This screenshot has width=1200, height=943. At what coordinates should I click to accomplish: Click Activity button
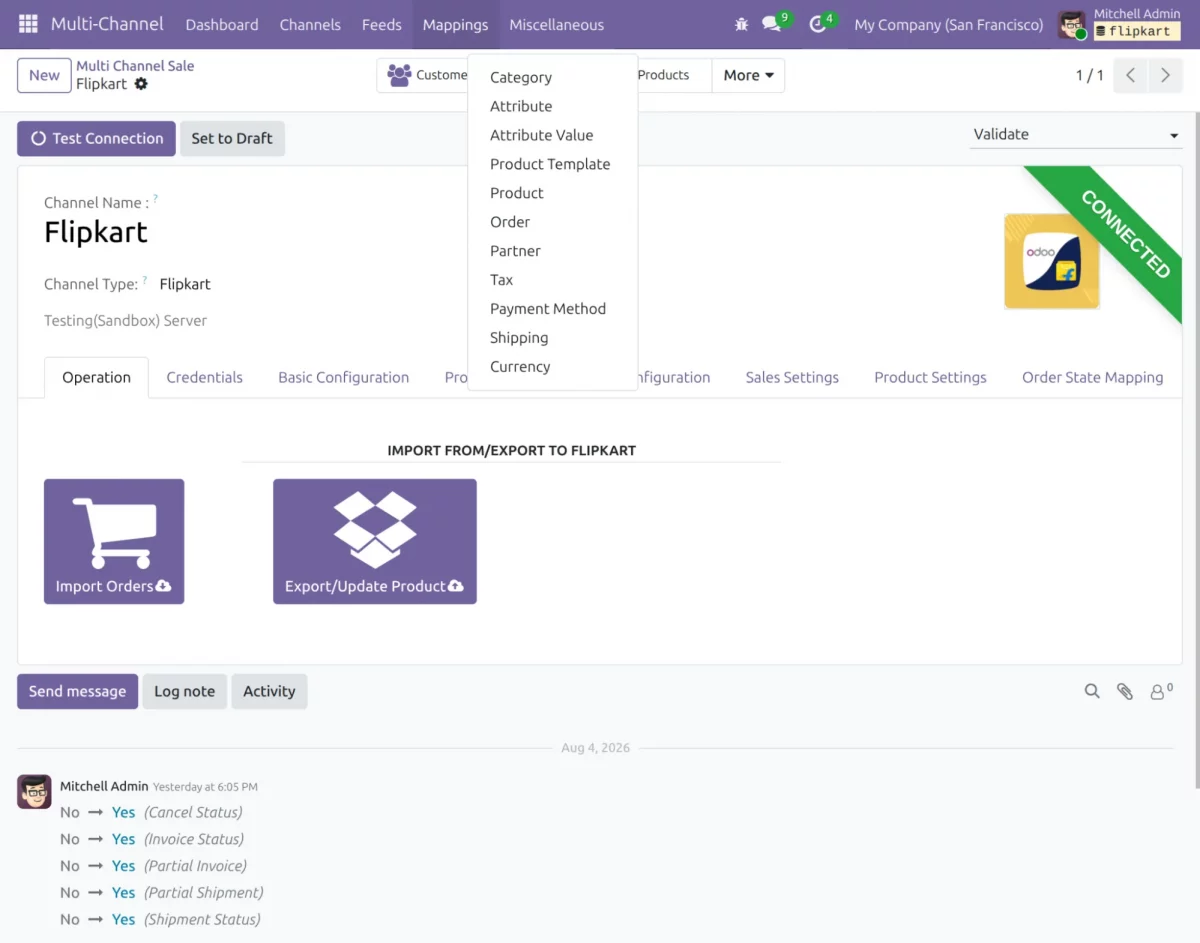coord(269,691)
